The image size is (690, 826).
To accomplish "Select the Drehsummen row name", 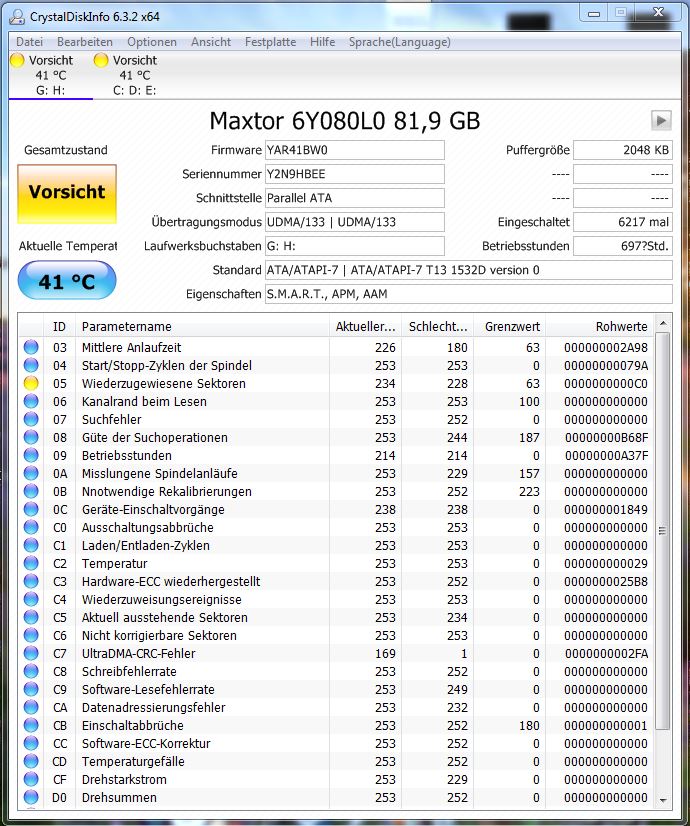I will (119, 798).
